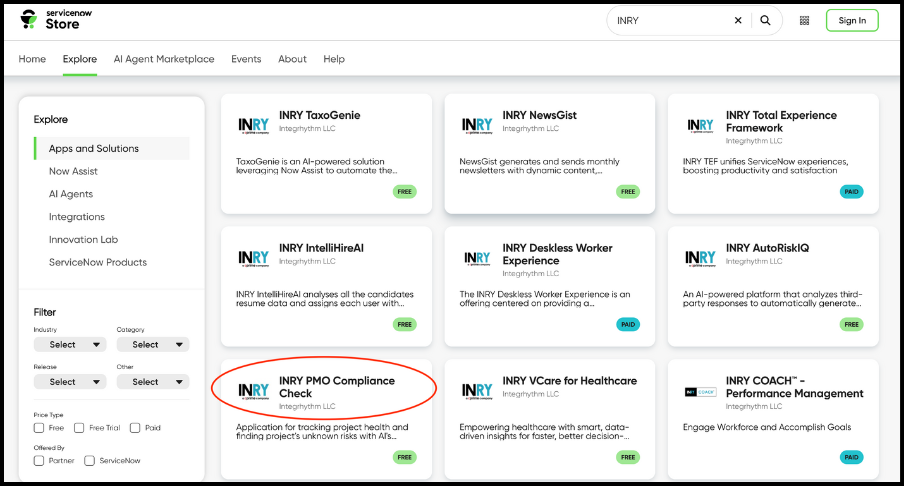The image size is (904, 486).
Task: Open the Release filter dropdown
Action: tap(70, 382)
